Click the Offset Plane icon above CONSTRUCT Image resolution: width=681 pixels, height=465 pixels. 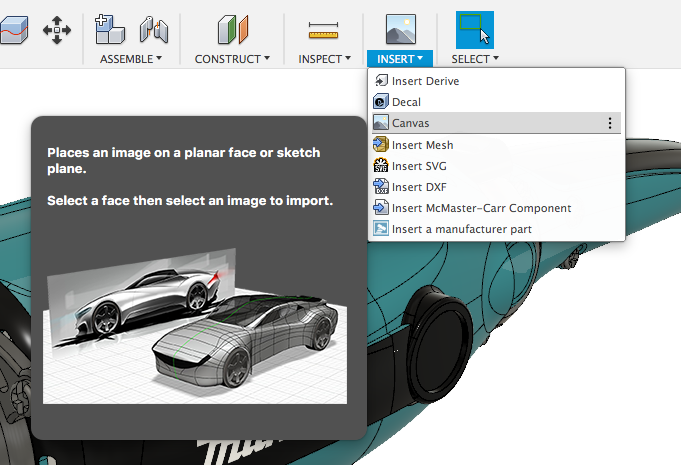coord(232,30)
